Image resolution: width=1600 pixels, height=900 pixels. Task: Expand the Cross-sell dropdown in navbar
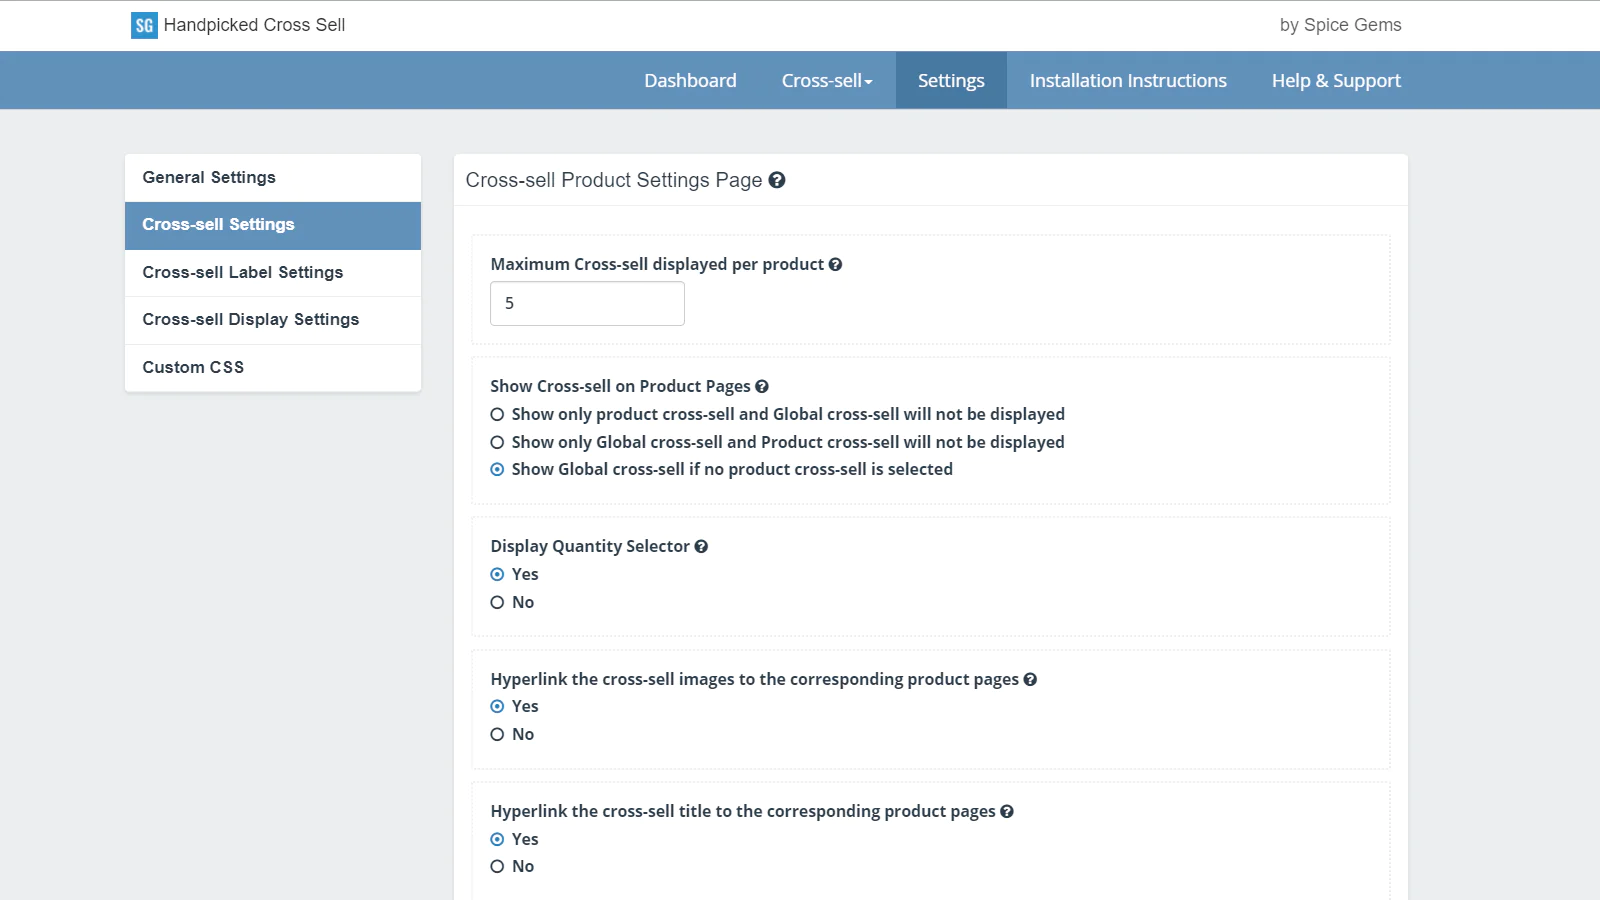click(826, 81)
